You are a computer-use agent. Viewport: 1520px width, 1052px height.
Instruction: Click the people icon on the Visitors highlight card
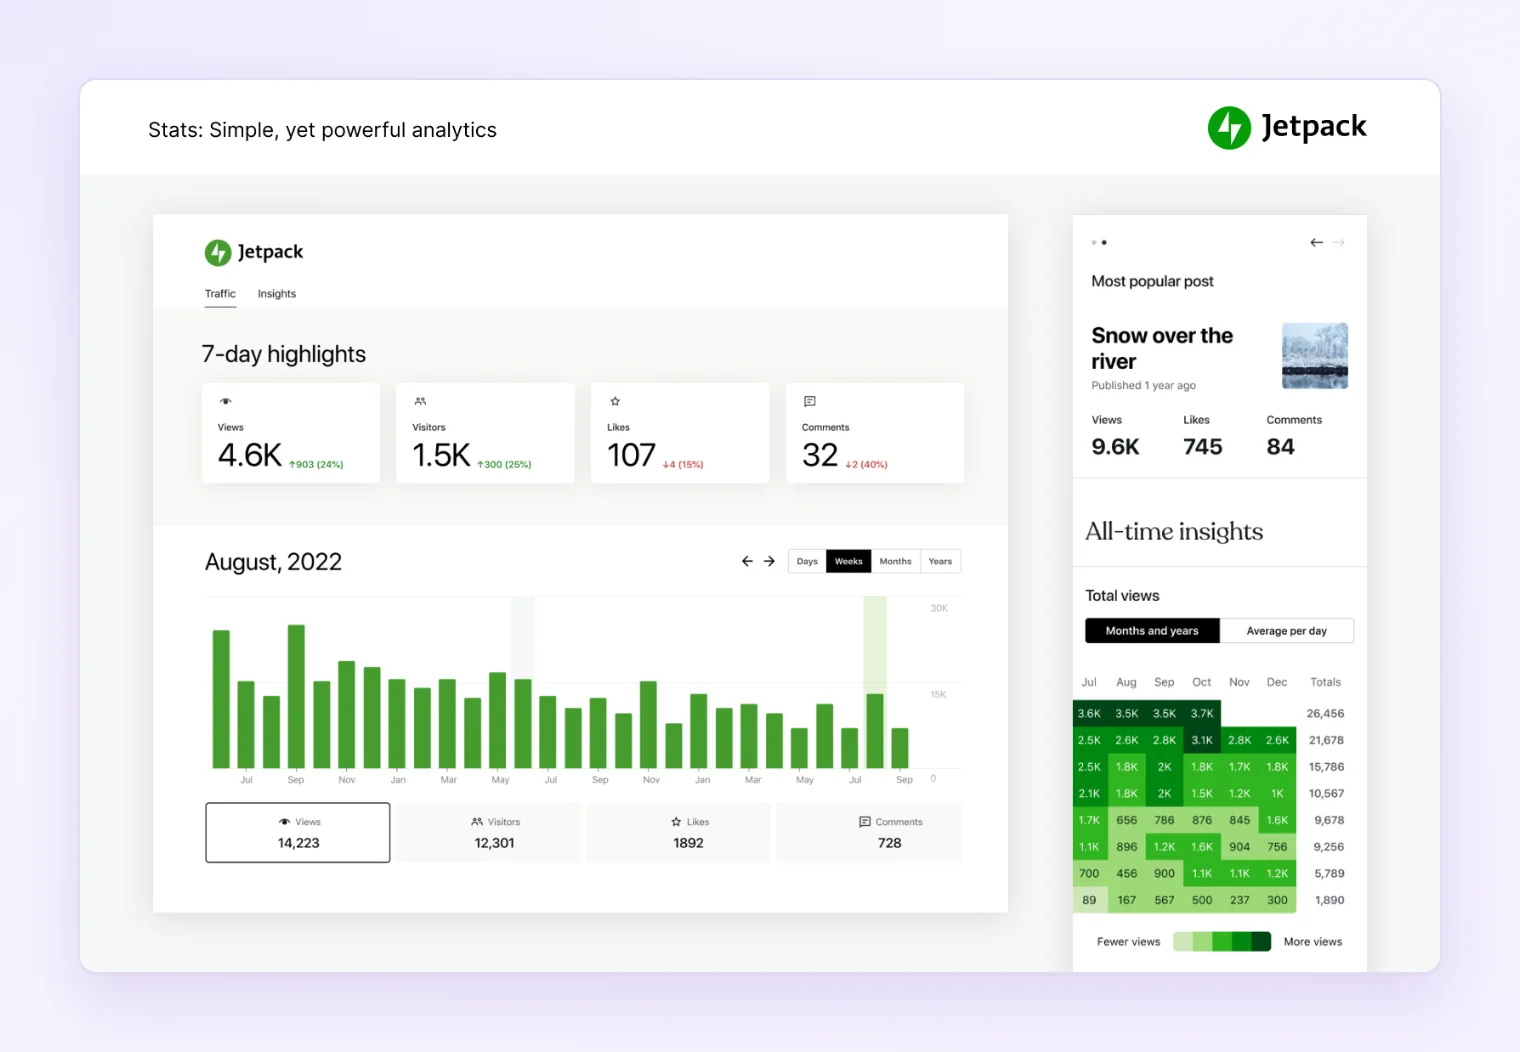(x=420, y=401)
